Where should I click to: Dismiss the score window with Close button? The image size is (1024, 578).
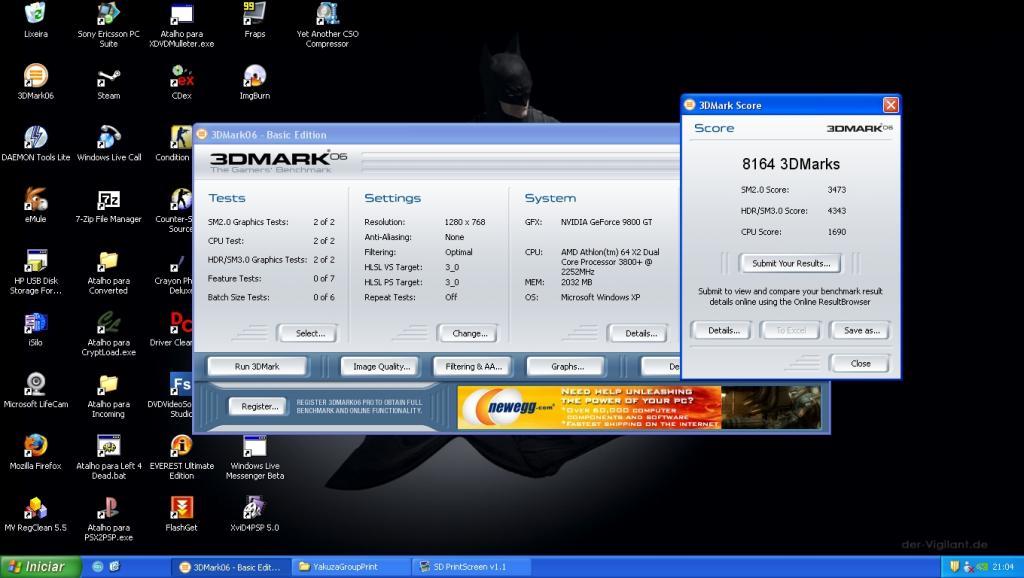coord(860,363)
